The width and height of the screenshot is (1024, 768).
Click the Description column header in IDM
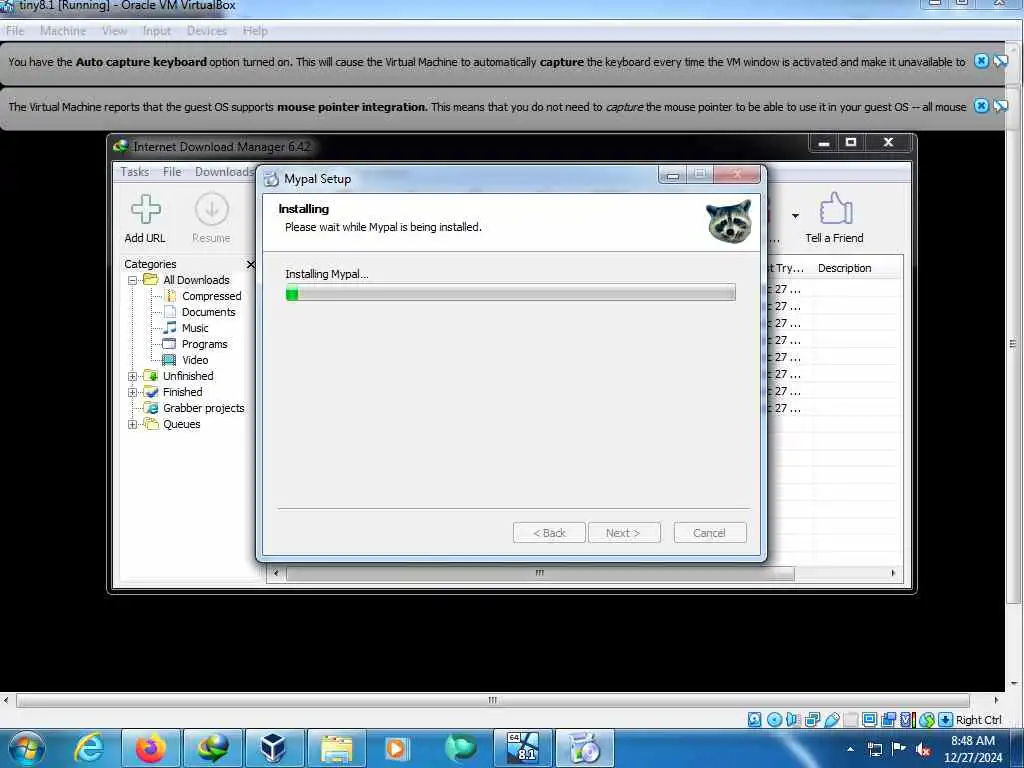[x=844, y=268]
